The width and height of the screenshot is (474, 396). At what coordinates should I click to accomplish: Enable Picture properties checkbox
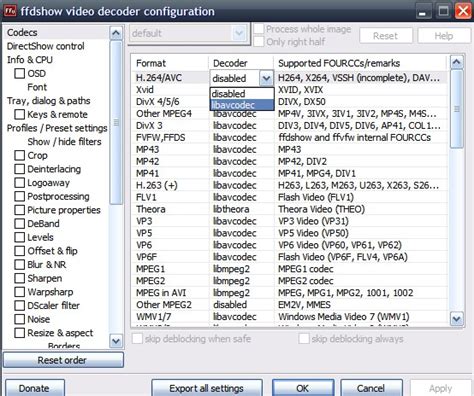pyautogui.click(x=20, y=210)
